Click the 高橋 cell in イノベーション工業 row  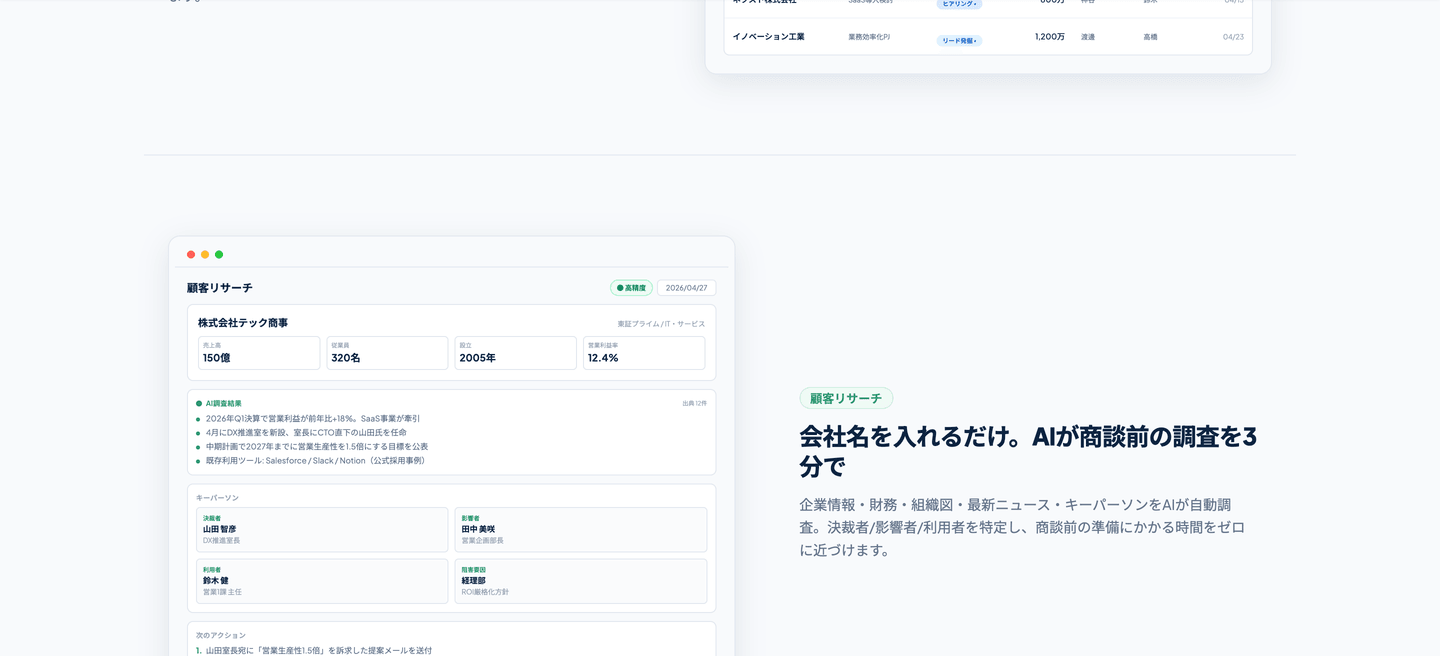1151,37
